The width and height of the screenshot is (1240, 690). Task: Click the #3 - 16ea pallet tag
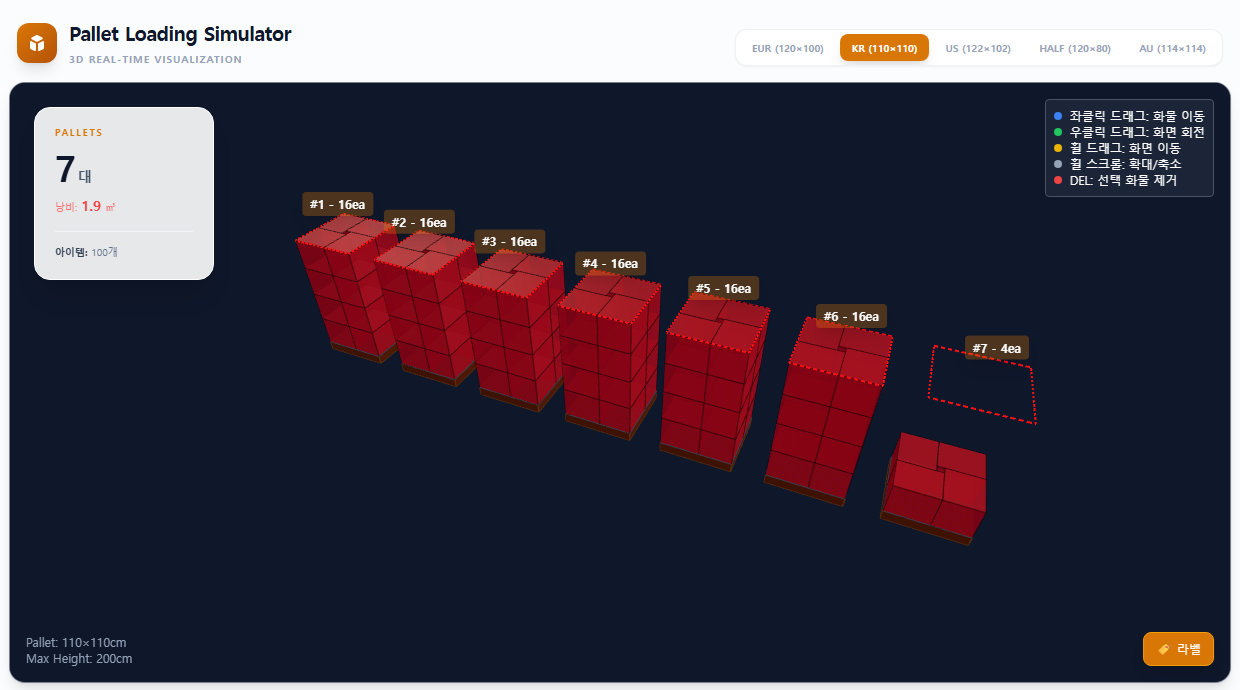[x=509, y=241]
